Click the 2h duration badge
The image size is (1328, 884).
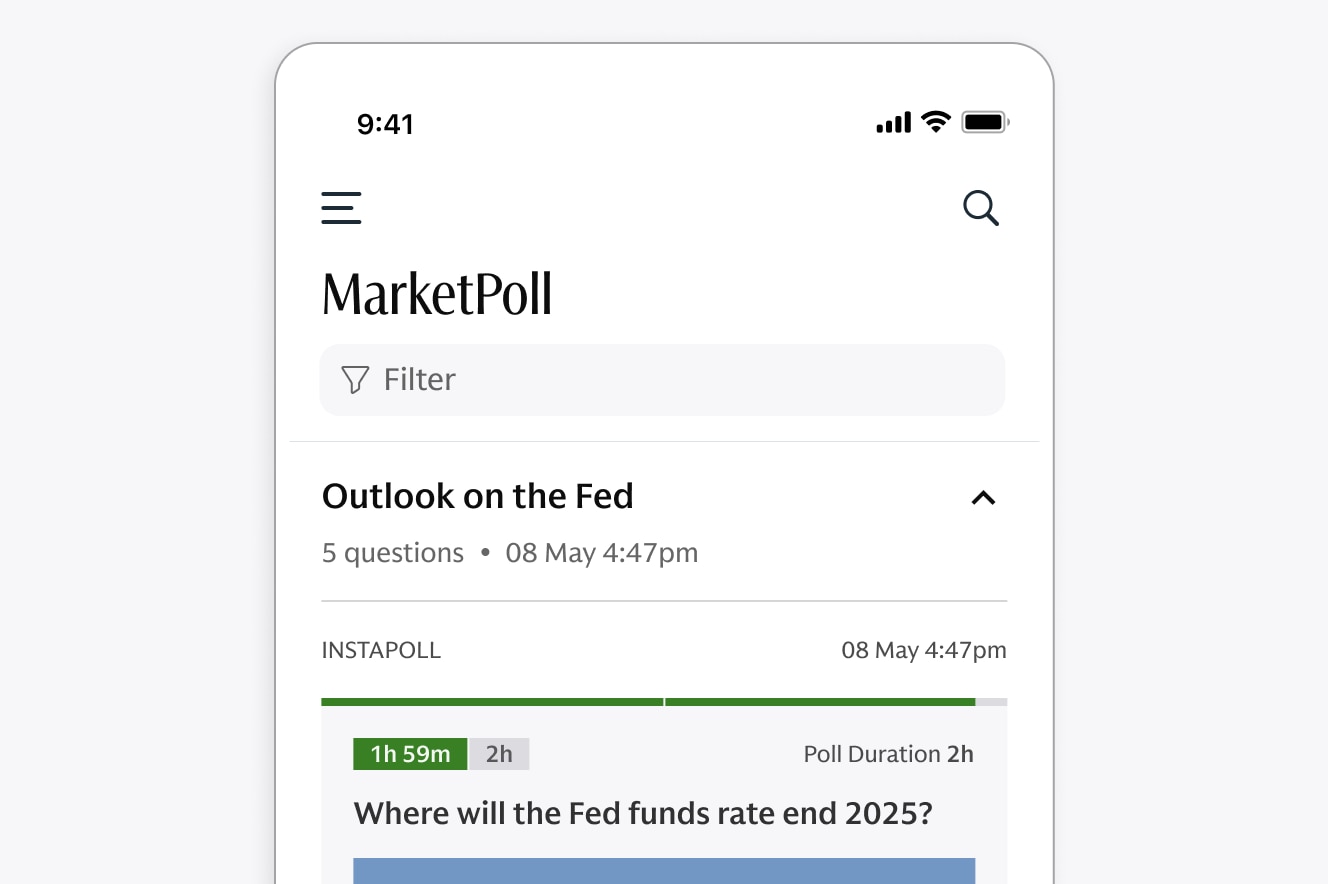[499, 754]
